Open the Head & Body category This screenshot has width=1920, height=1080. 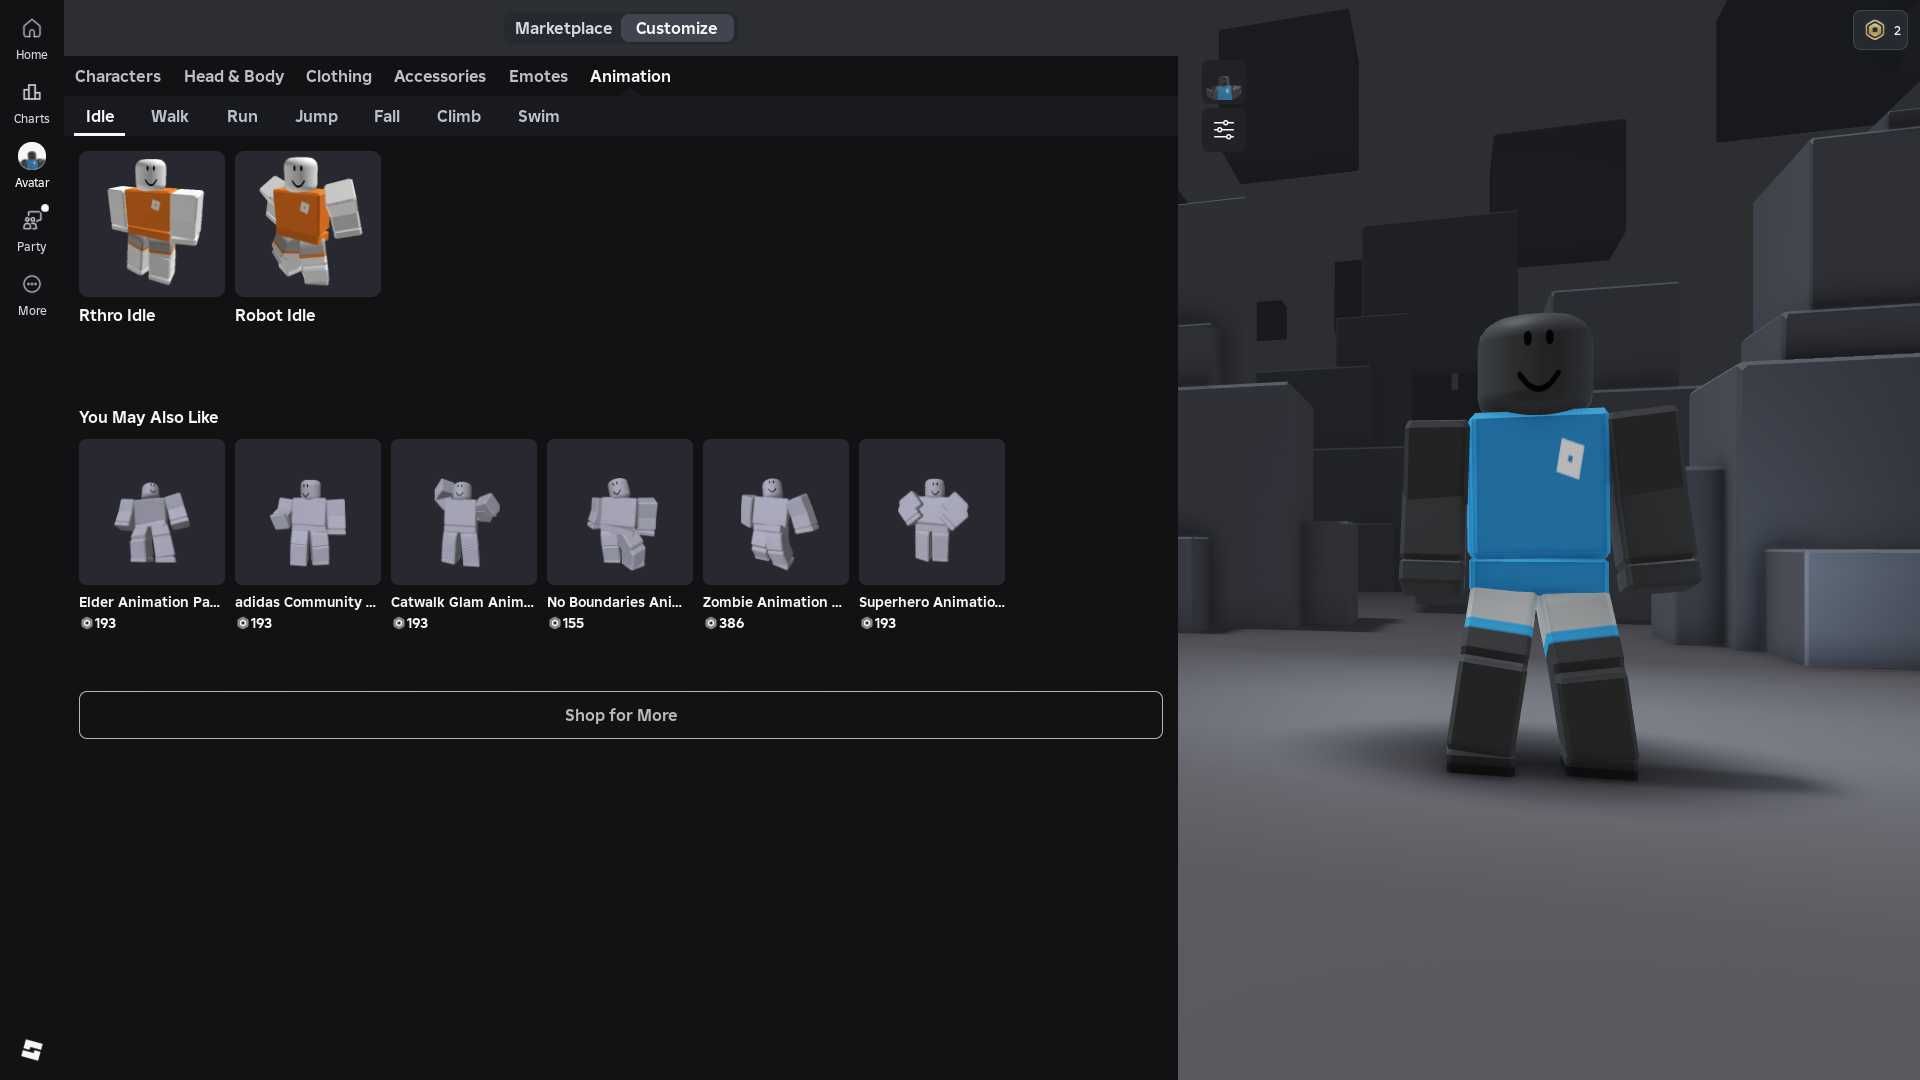[x=234, y=76]
